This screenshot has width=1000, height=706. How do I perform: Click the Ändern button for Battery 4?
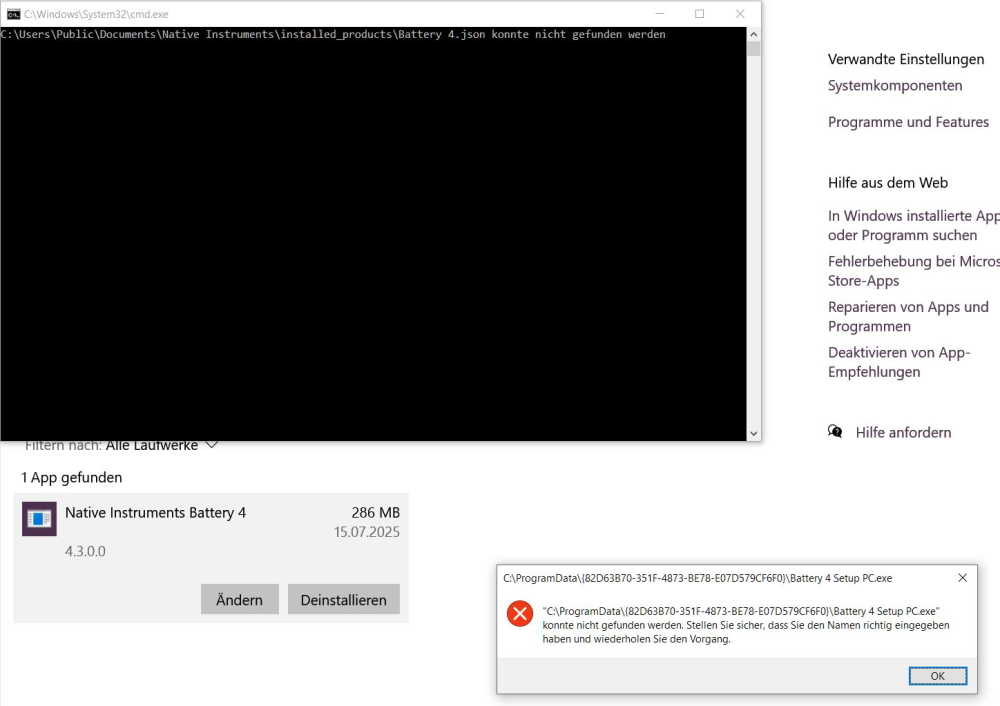[x=239, y=599]
